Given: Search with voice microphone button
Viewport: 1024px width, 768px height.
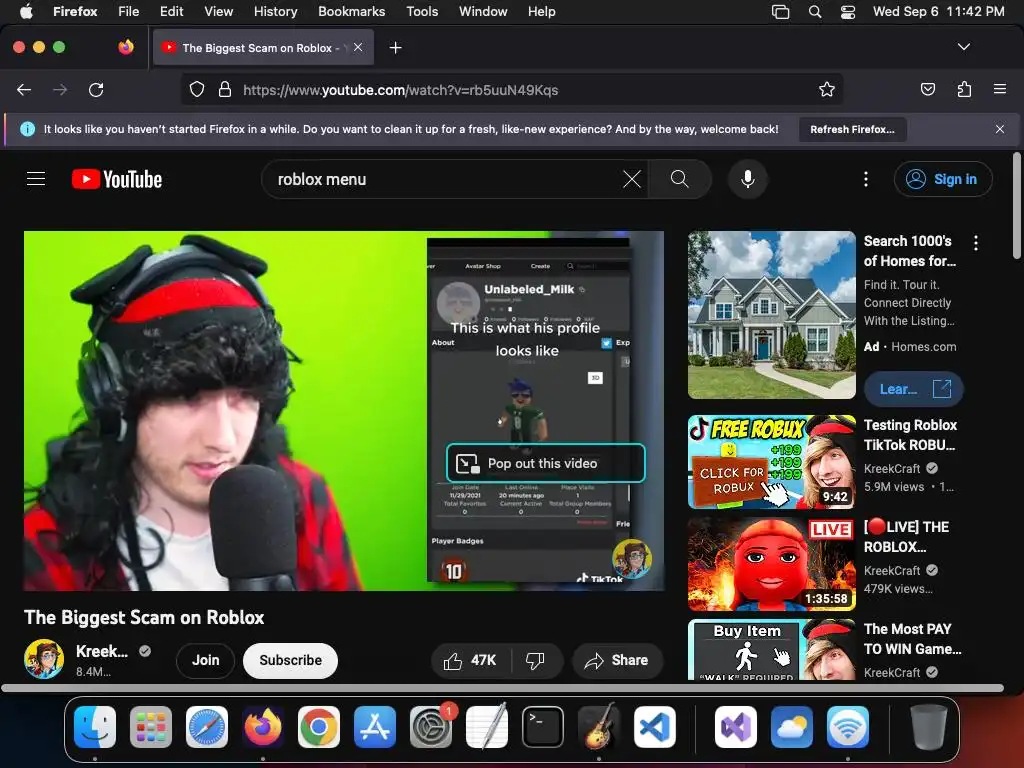Looking at the screenshot, I should pos(748,179).
